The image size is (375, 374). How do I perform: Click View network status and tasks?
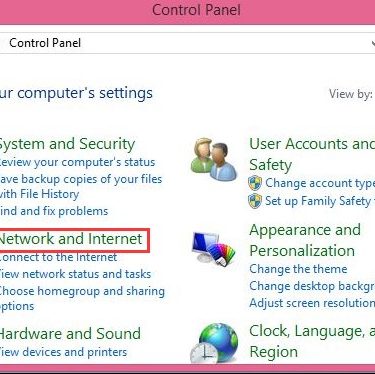(x=75, y=274)
